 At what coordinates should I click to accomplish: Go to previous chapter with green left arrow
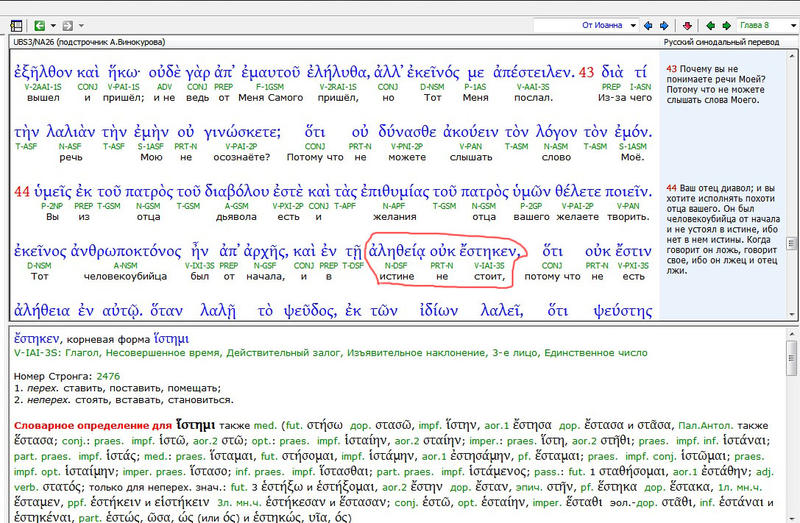pyautogui.click(x=710, y=25)
